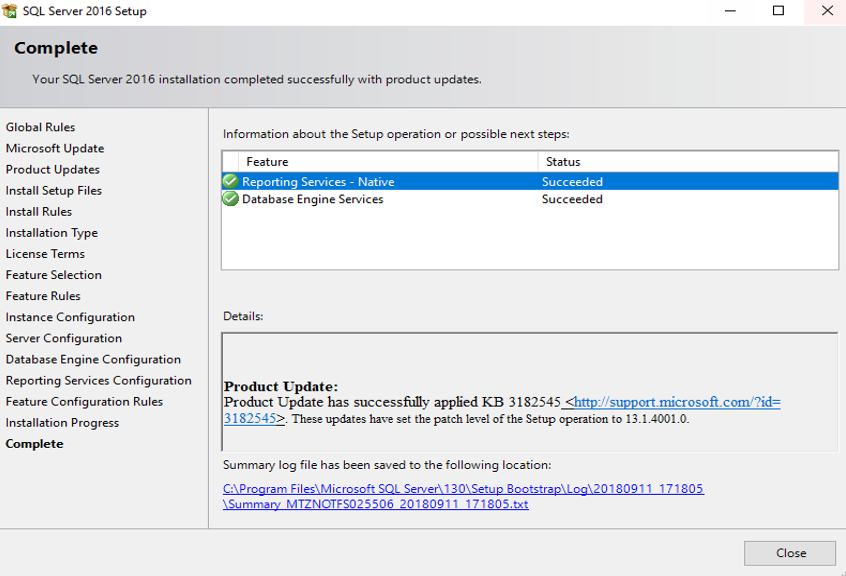846x576 pixels.
Task: Click green check icon beside Database Engine Services
Action: (x=231, y=199)
